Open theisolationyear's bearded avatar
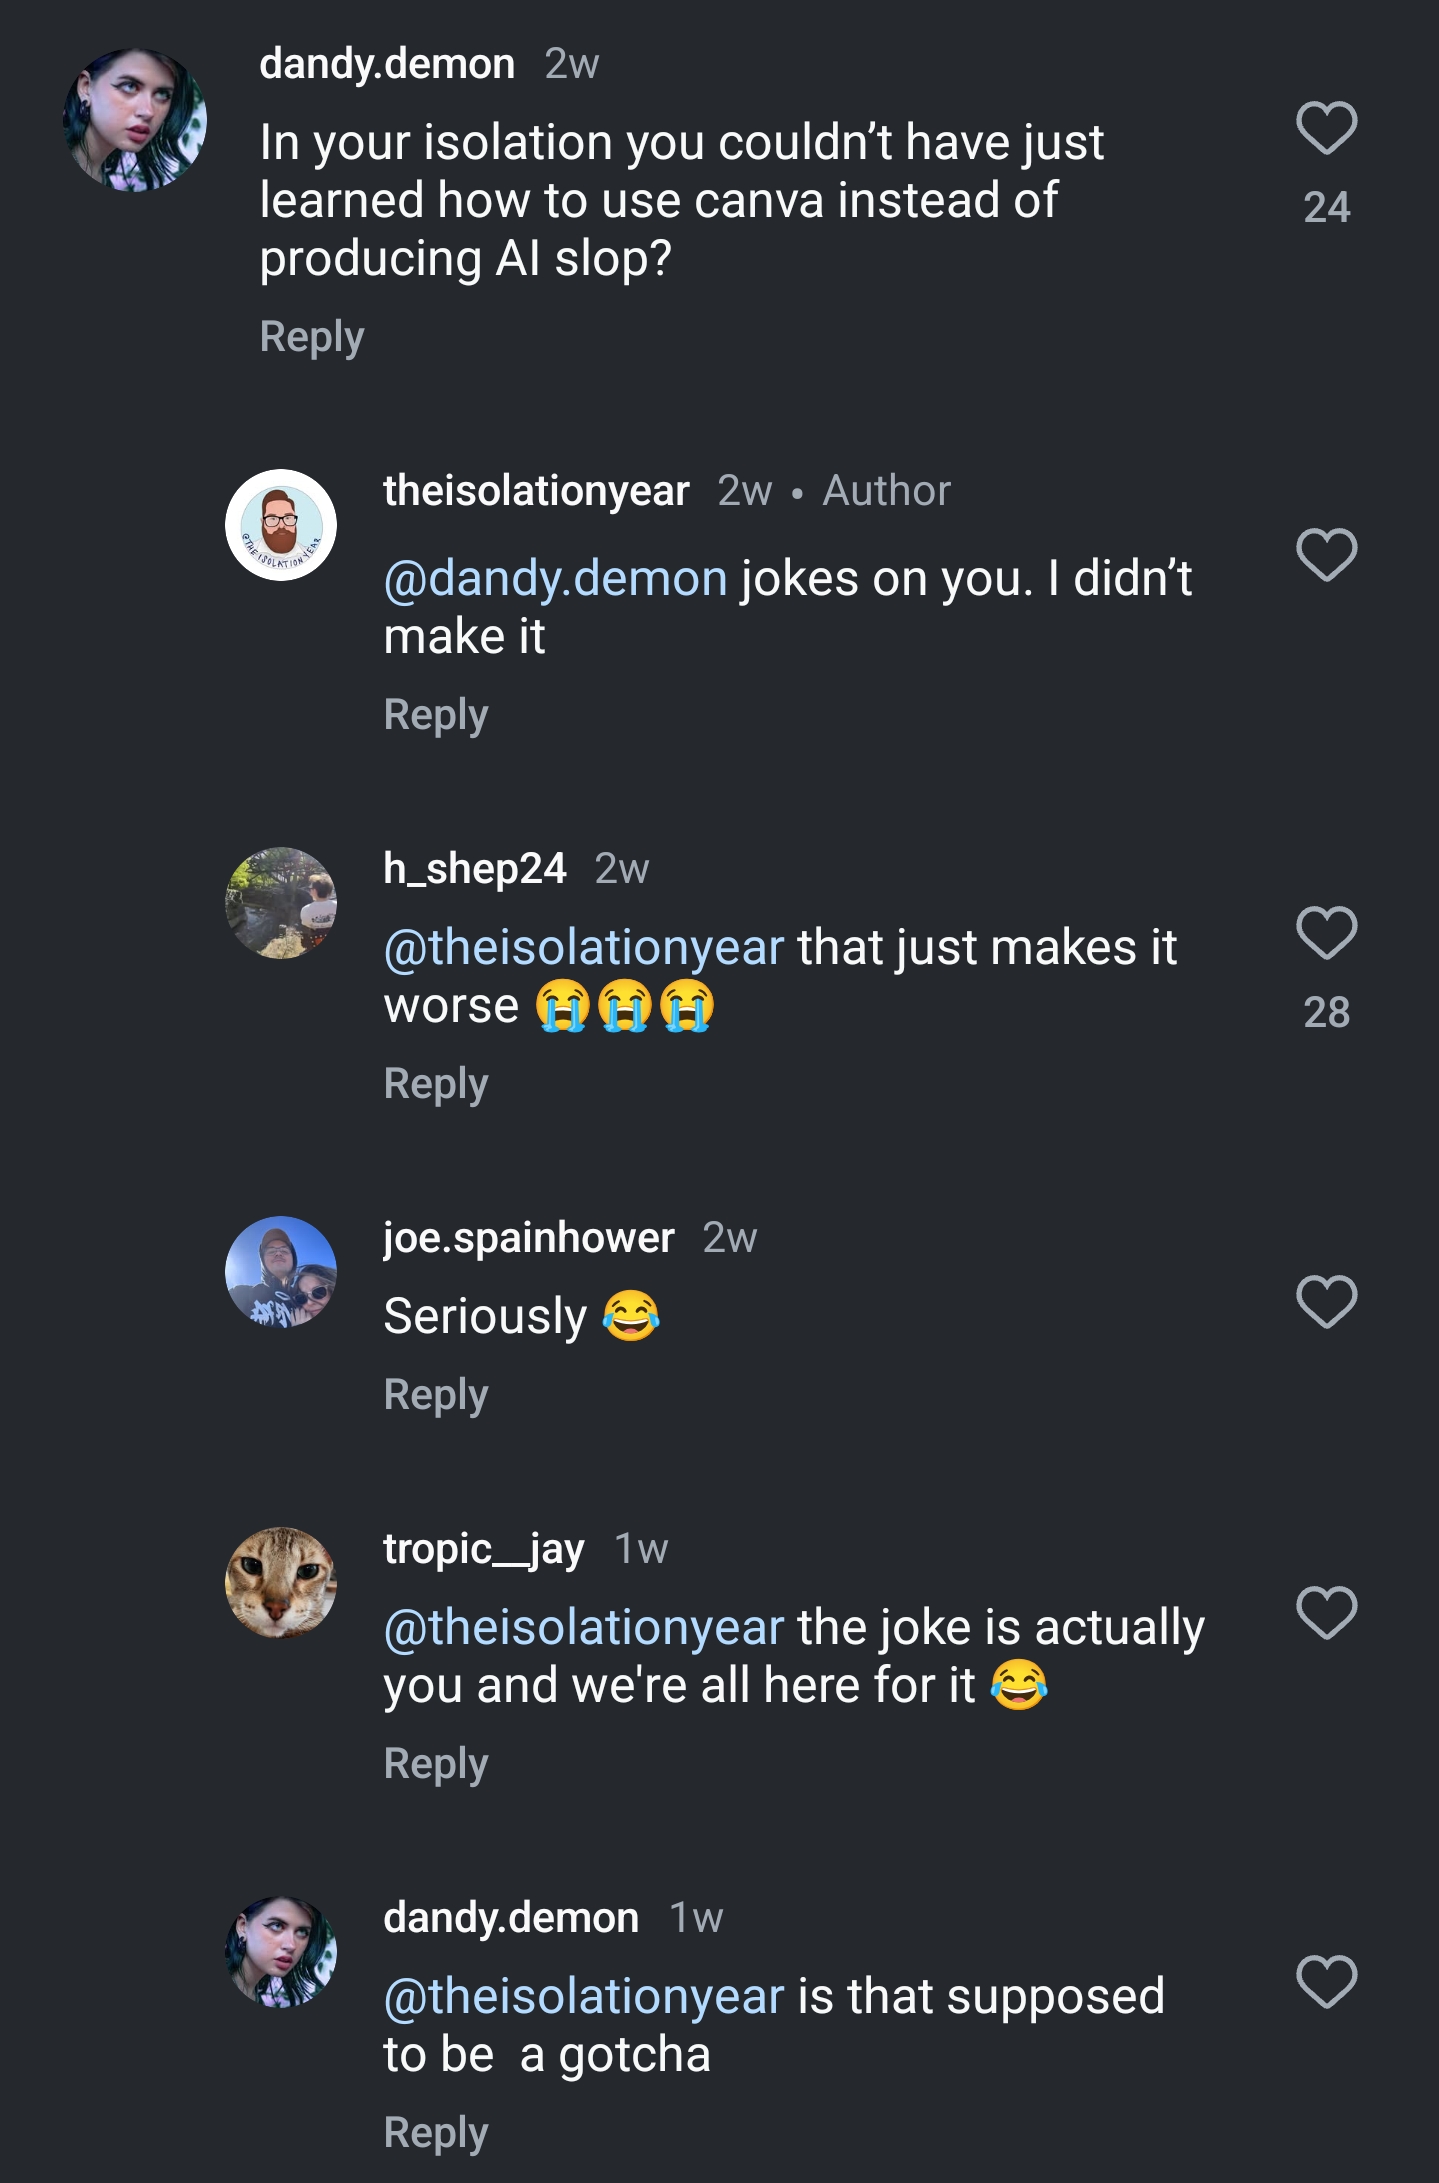Viewport: 1439px width, 2183px height. [281, 525]
